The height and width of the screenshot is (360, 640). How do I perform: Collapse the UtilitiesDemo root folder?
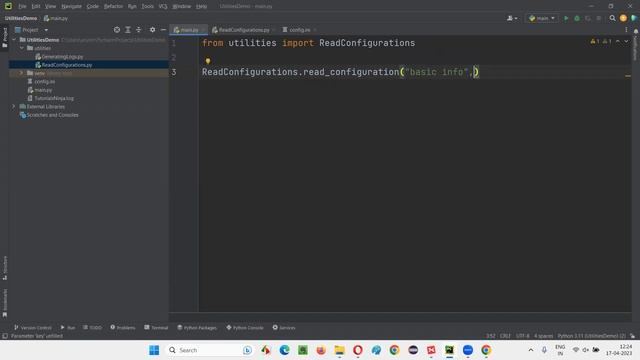[x=15, y=40]
